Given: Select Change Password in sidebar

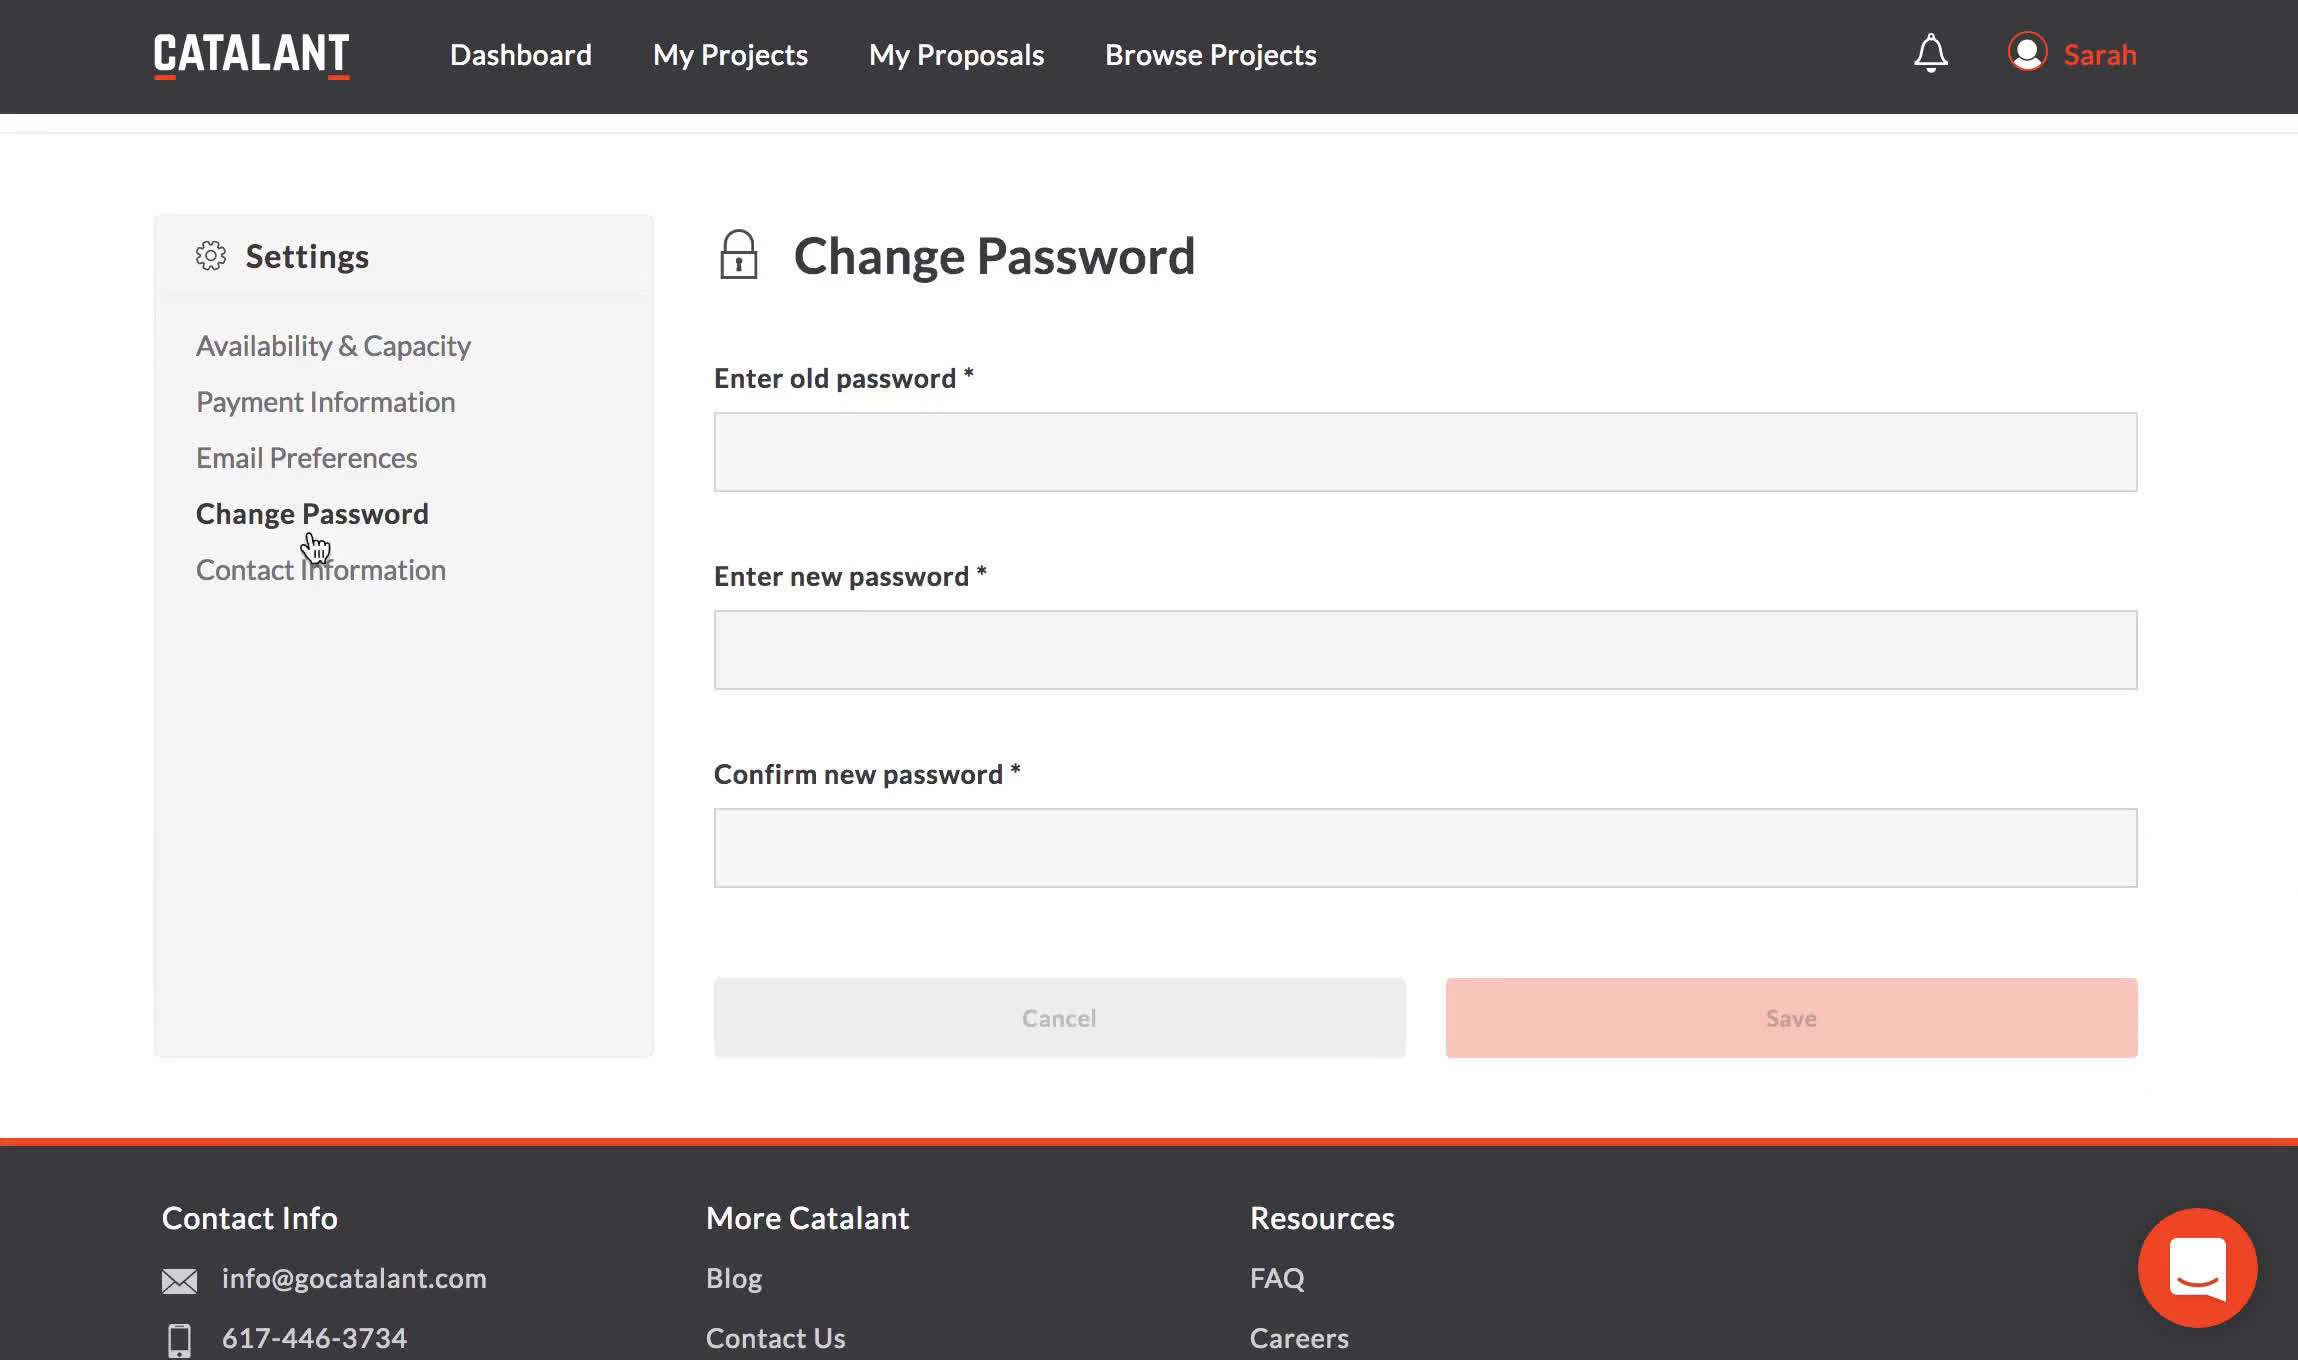Looking at the screenshot, I should [312, 514].
